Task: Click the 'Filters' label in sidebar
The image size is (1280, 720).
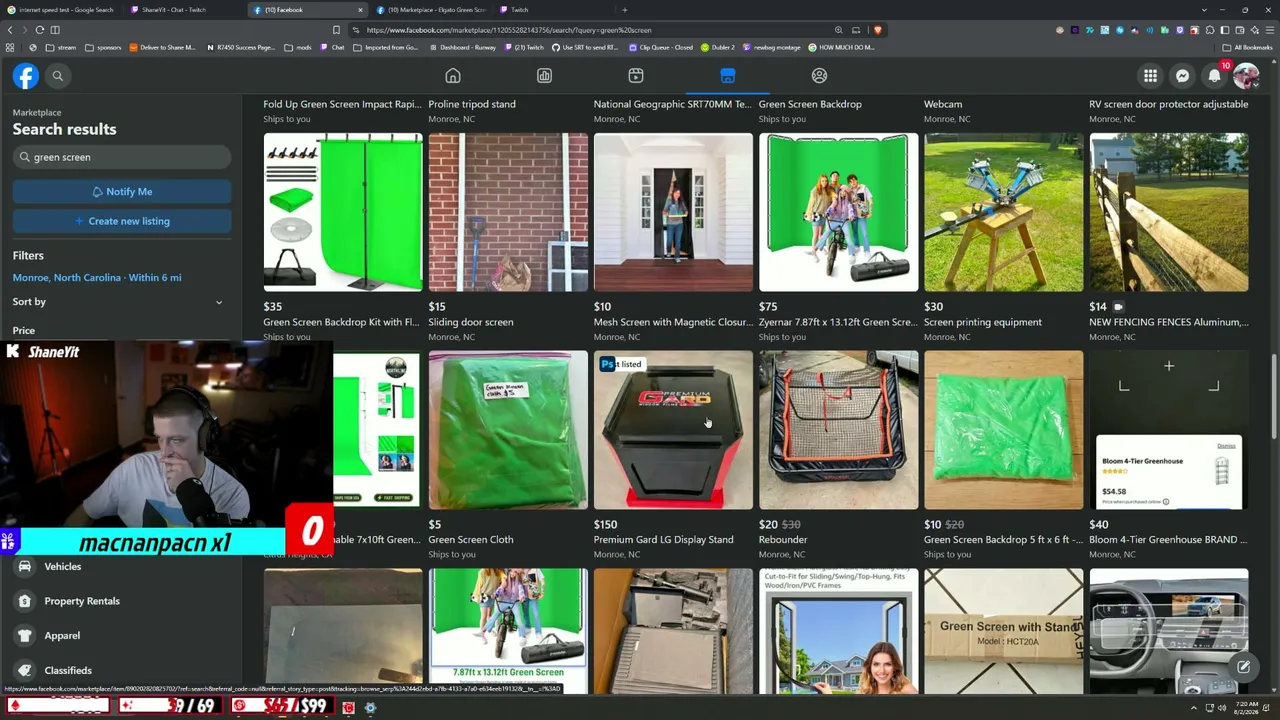Action: tap(28, 256)
